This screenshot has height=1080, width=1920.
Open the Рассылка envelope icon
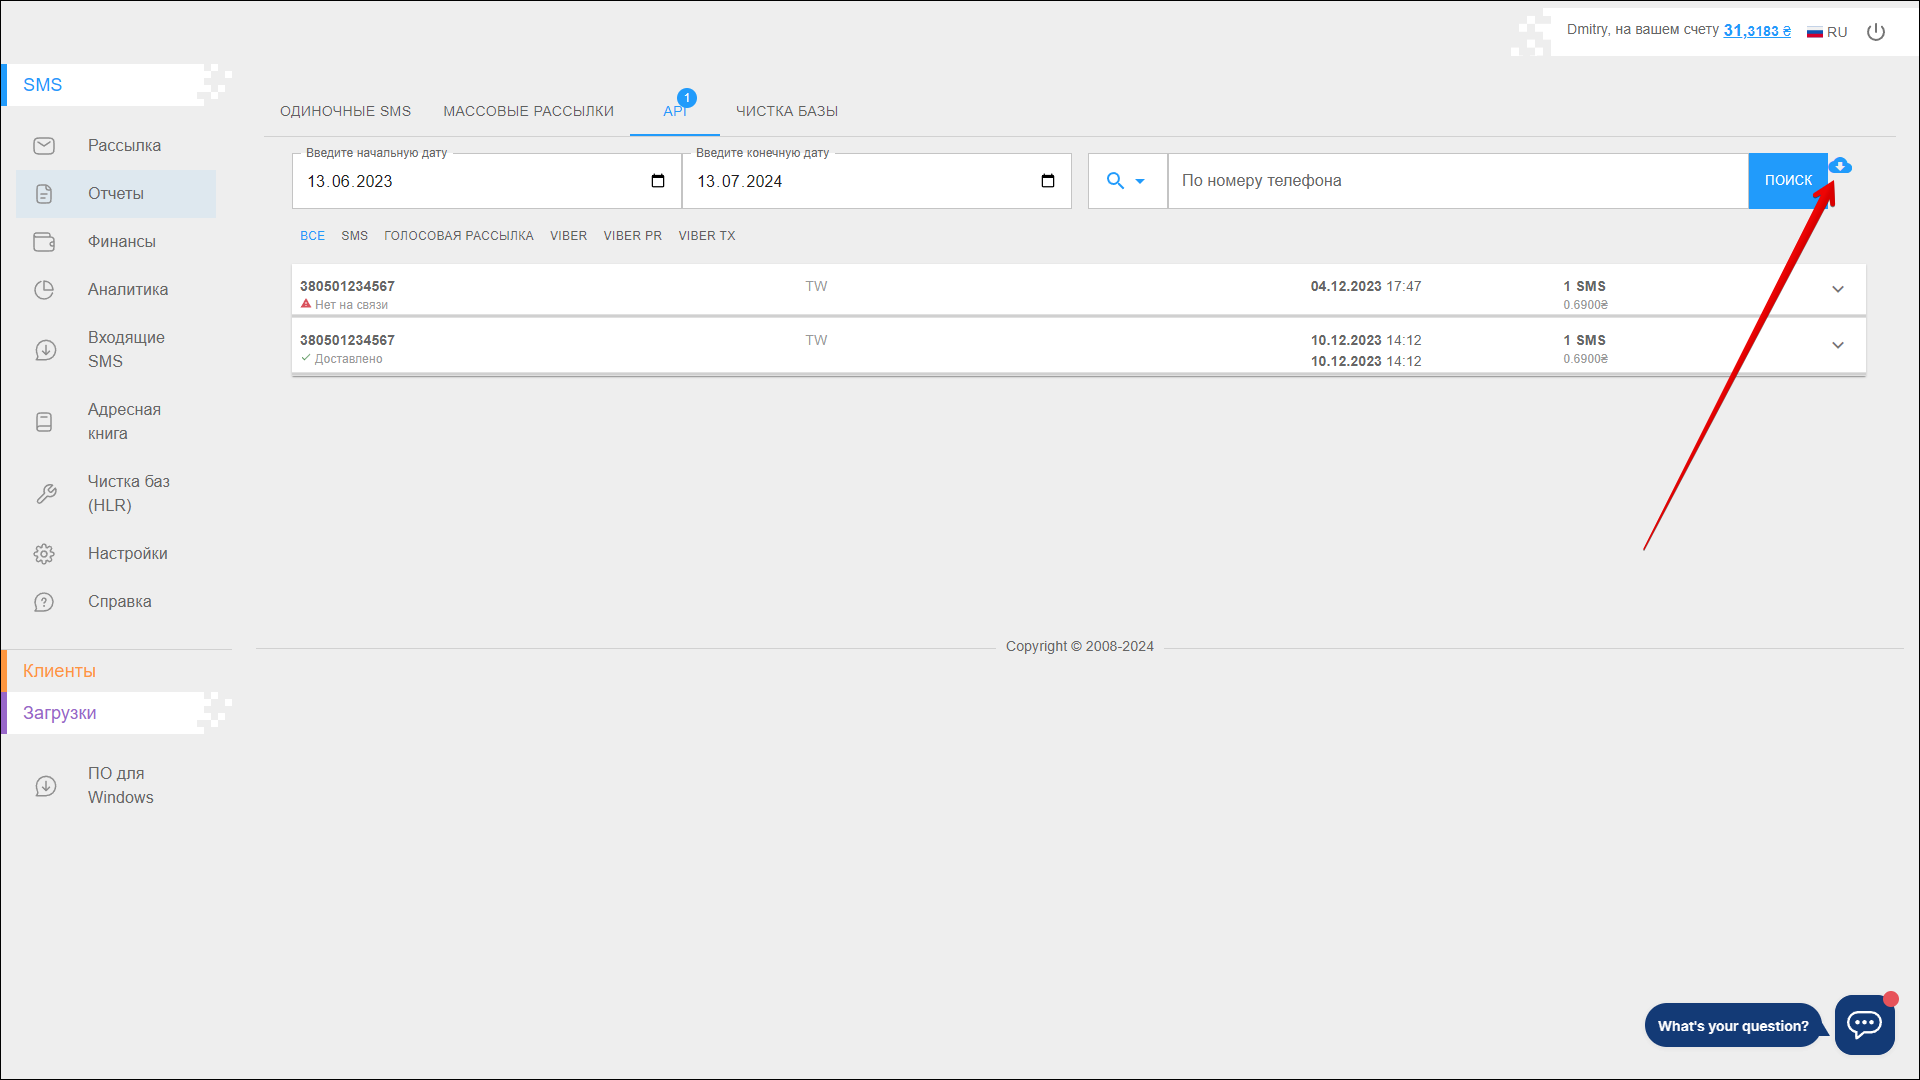[x=44, y=146]
